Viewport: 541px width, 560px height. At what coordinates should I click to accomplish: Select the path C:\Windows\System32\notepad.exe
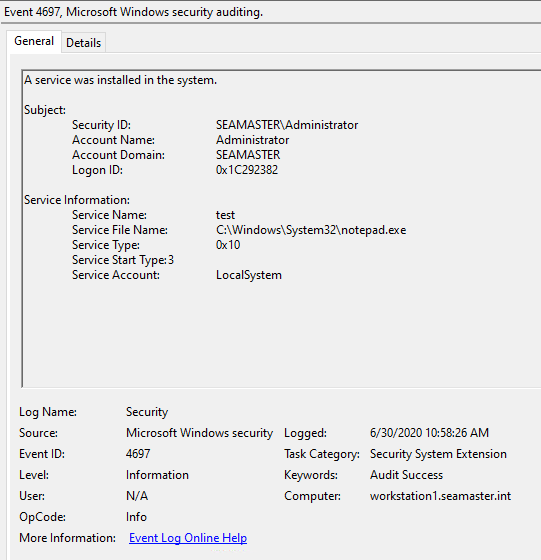pos(311,230)
